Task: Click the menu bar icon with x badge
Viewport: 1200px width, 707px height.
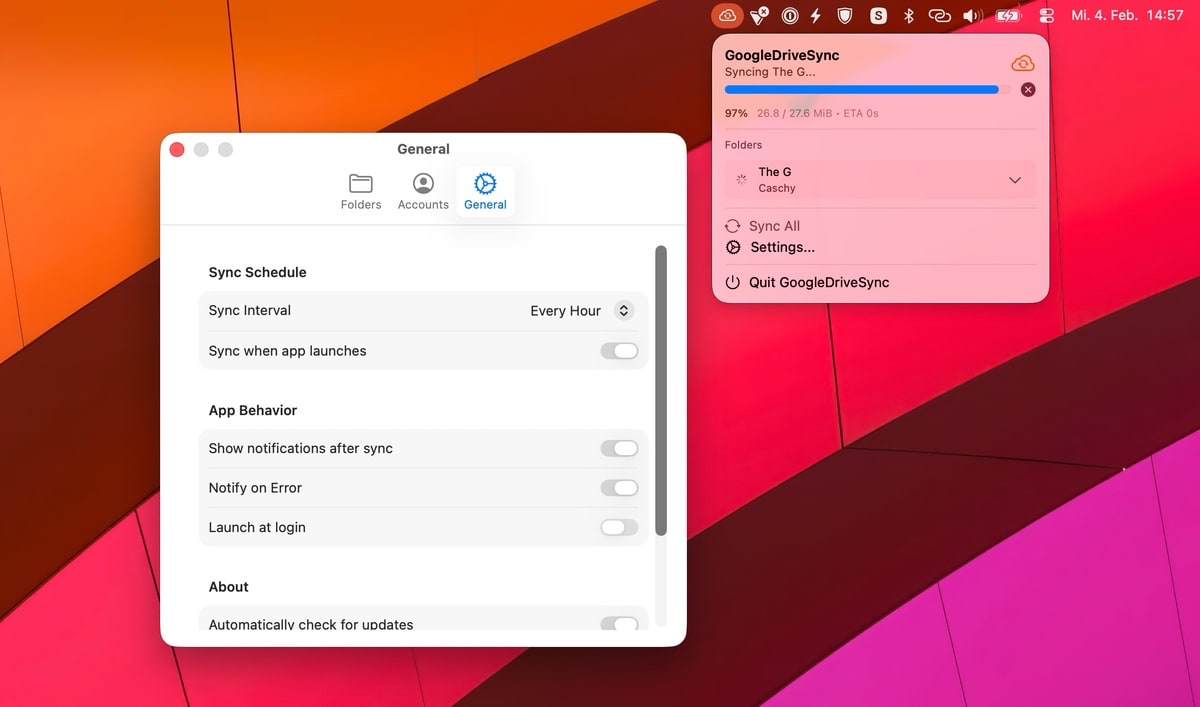Action: pos(760,15)
